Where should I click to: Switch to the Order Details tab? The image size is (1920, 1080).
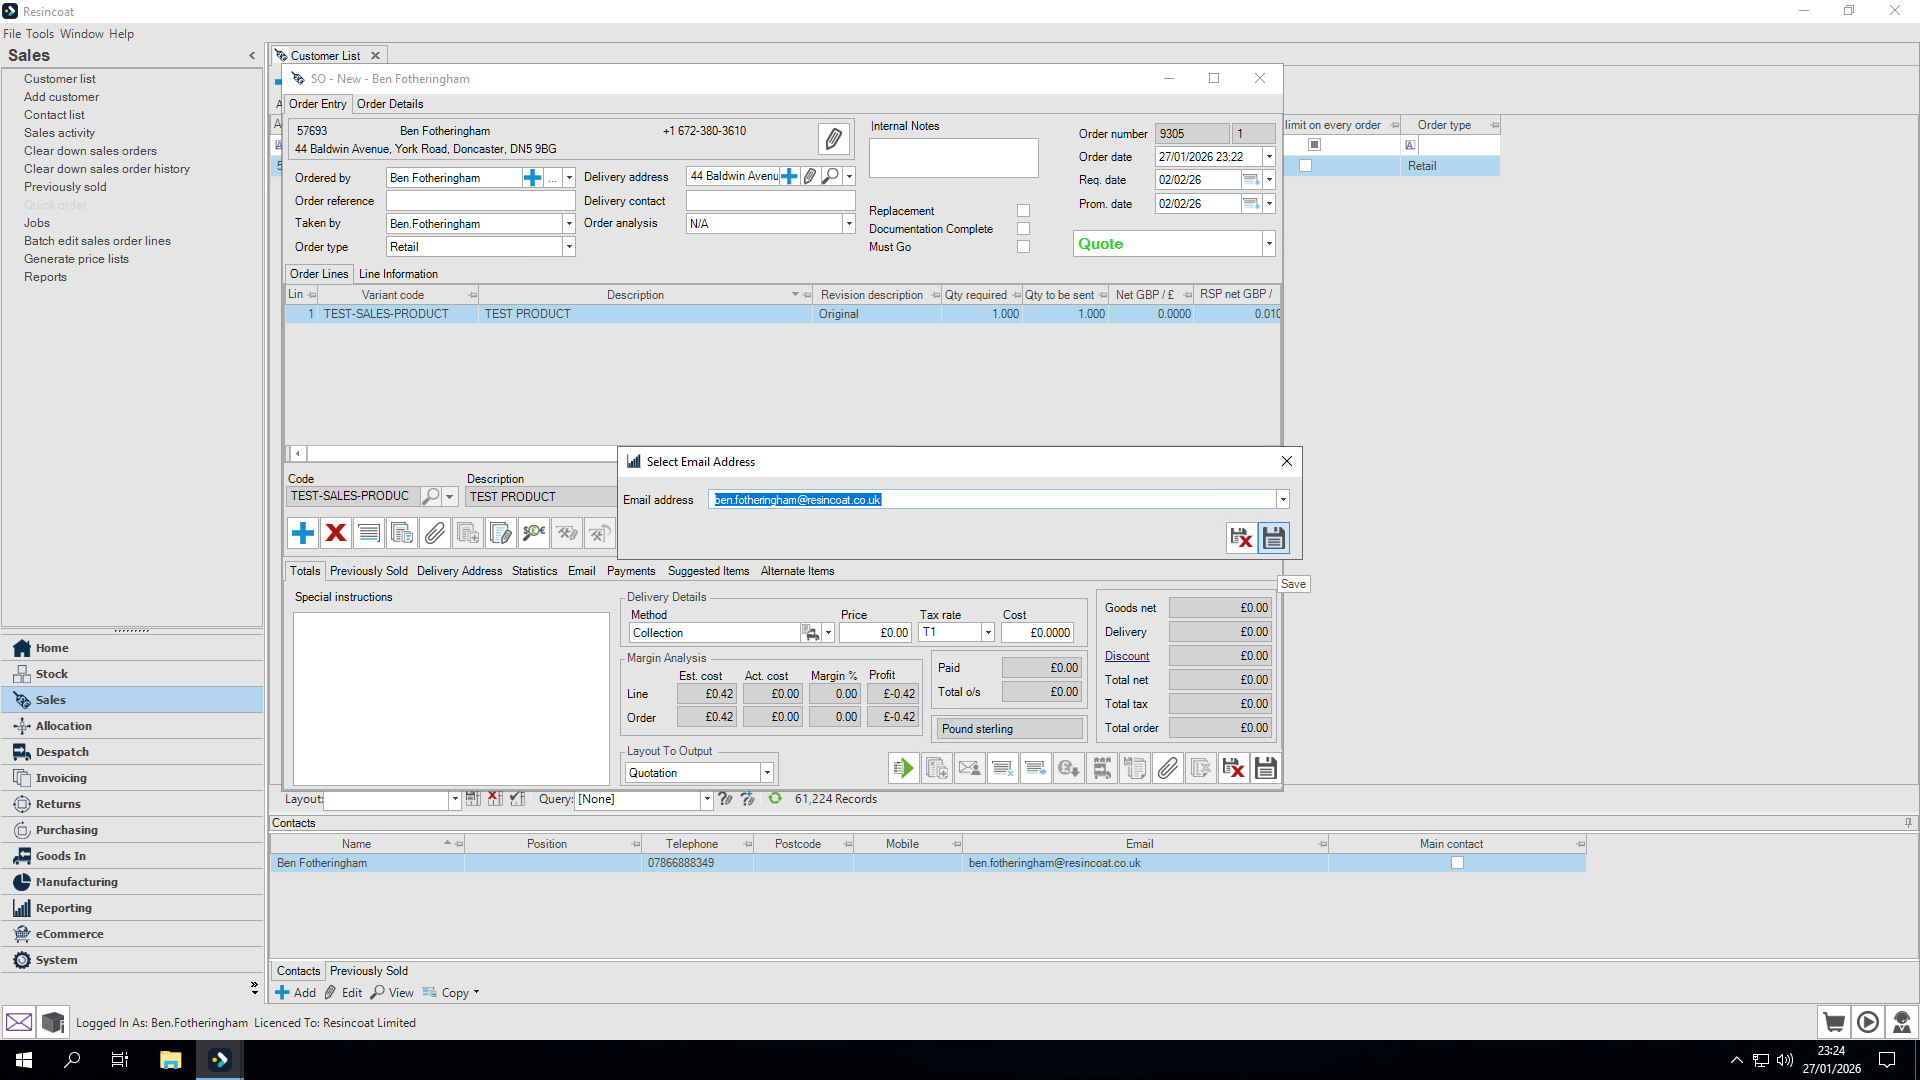[390, 104]
